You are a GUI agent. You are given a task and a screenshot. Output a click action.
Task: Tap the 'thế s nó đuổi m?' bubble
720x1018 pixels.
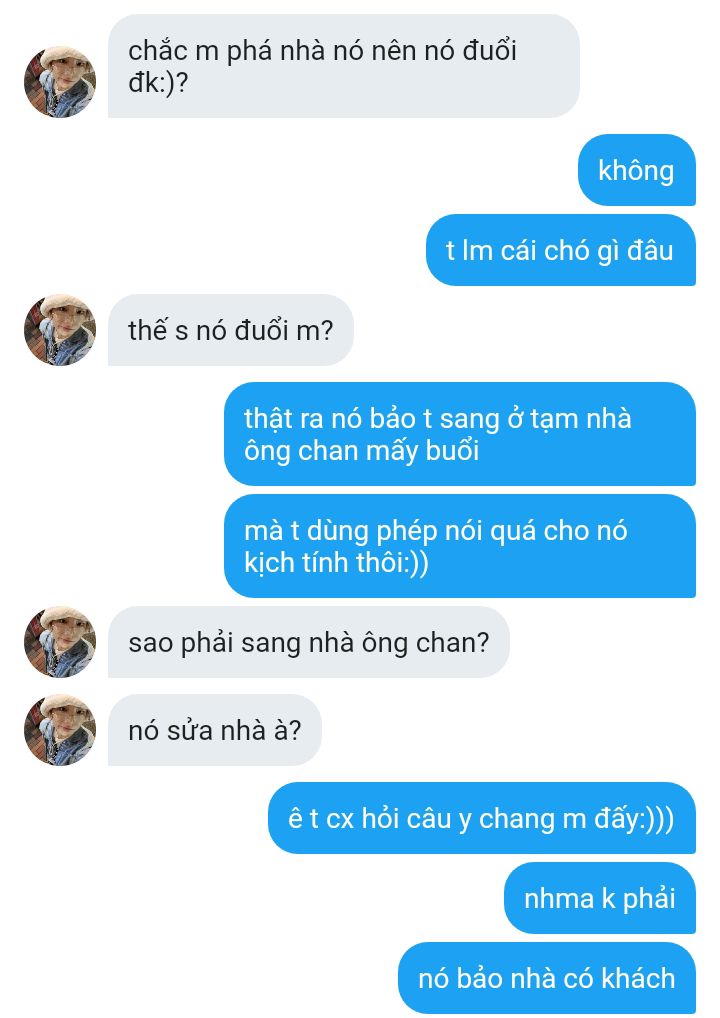[x=230, y=330]
